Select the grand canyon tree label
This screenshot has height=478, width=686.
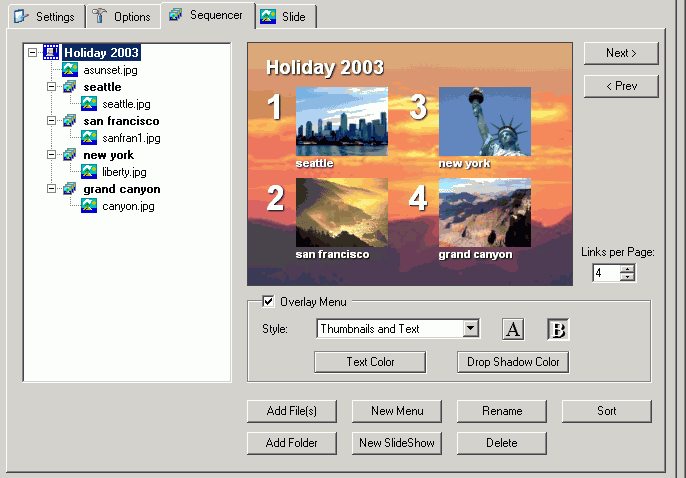[122, 189]
